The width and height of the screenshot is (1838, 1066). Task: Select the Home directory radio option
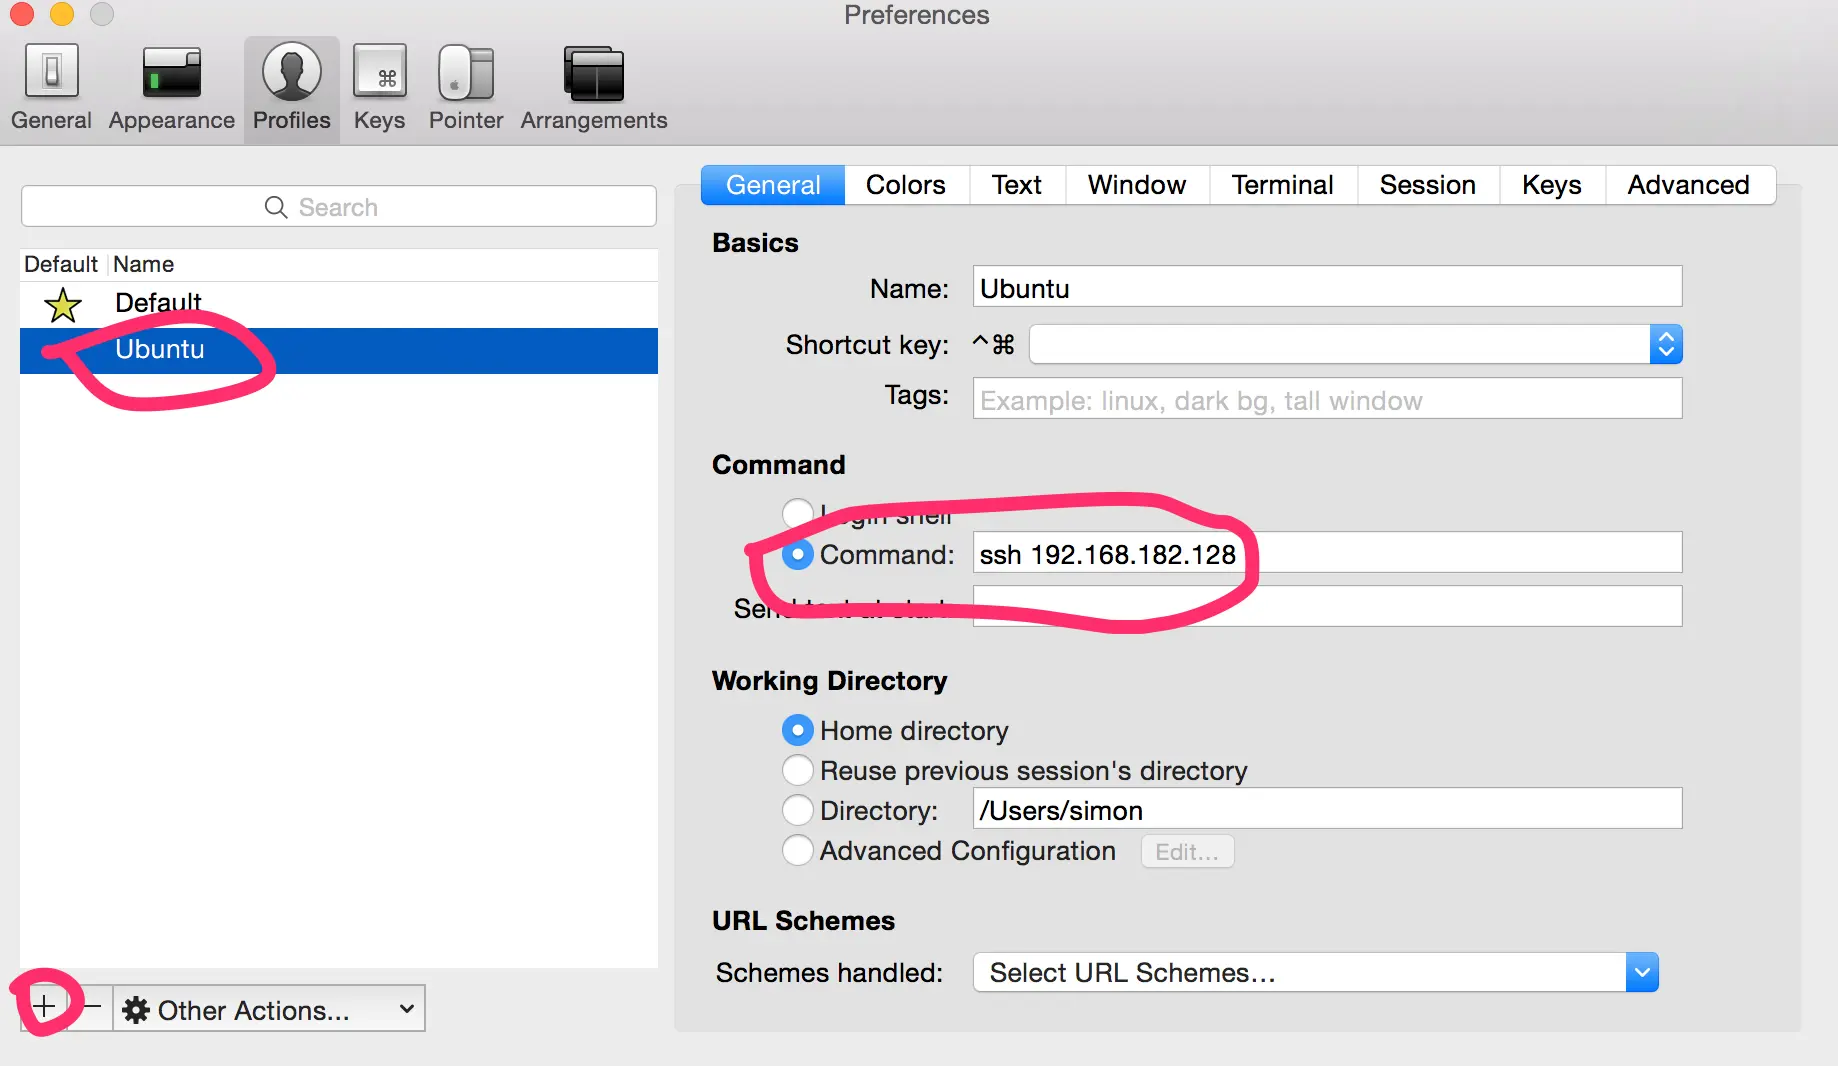coord(797,731)
